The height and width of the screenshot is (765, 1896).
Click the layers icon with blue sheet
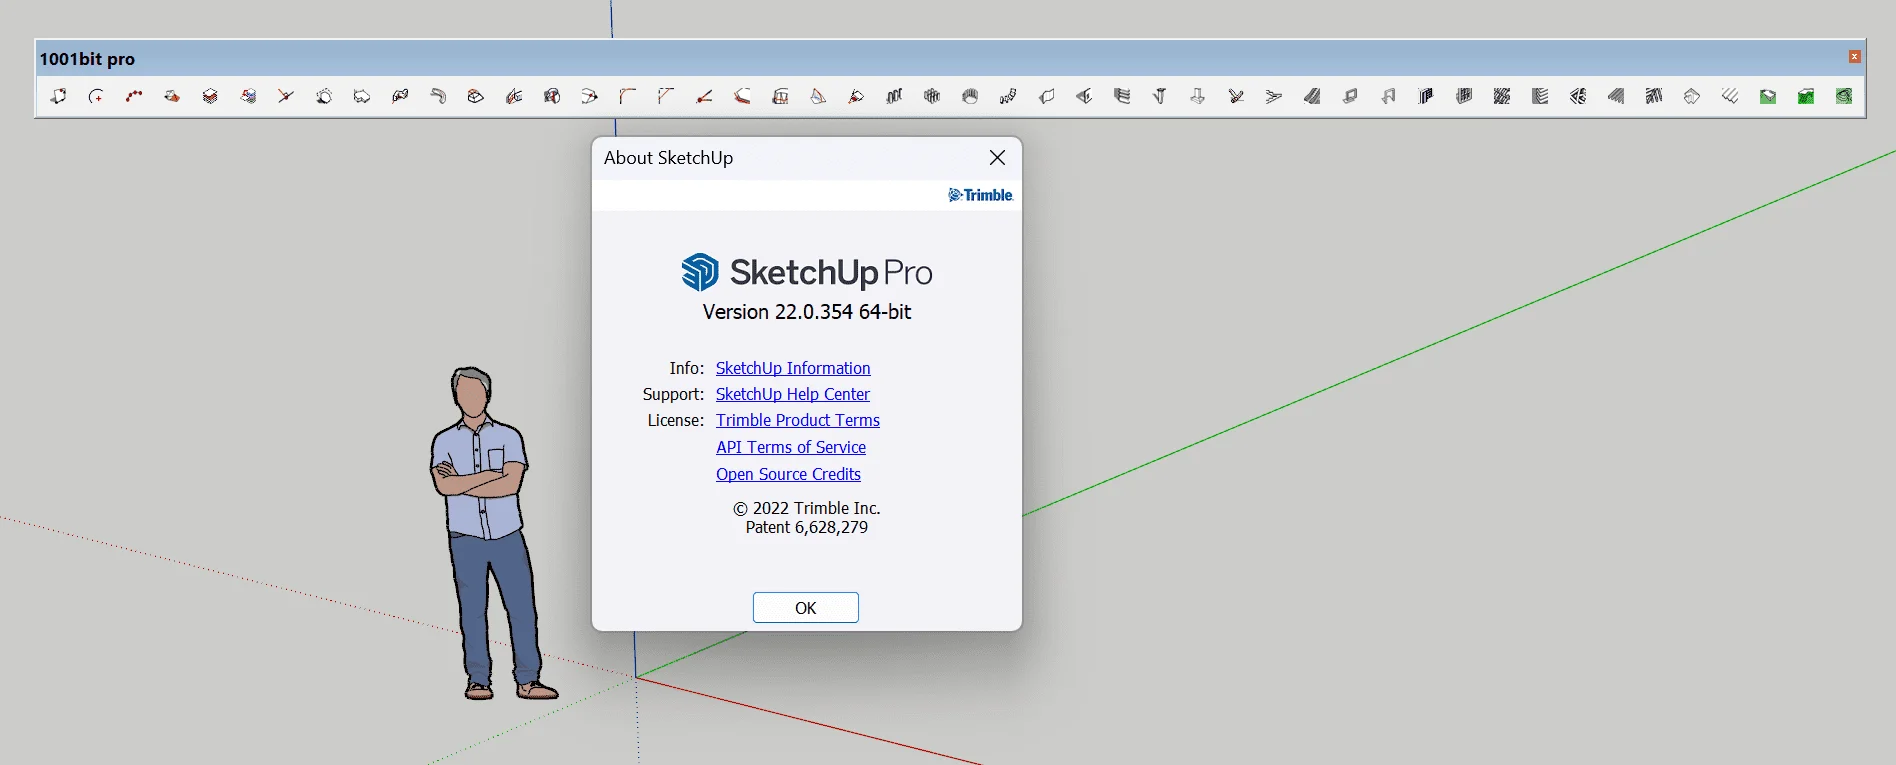click(248, 96)
